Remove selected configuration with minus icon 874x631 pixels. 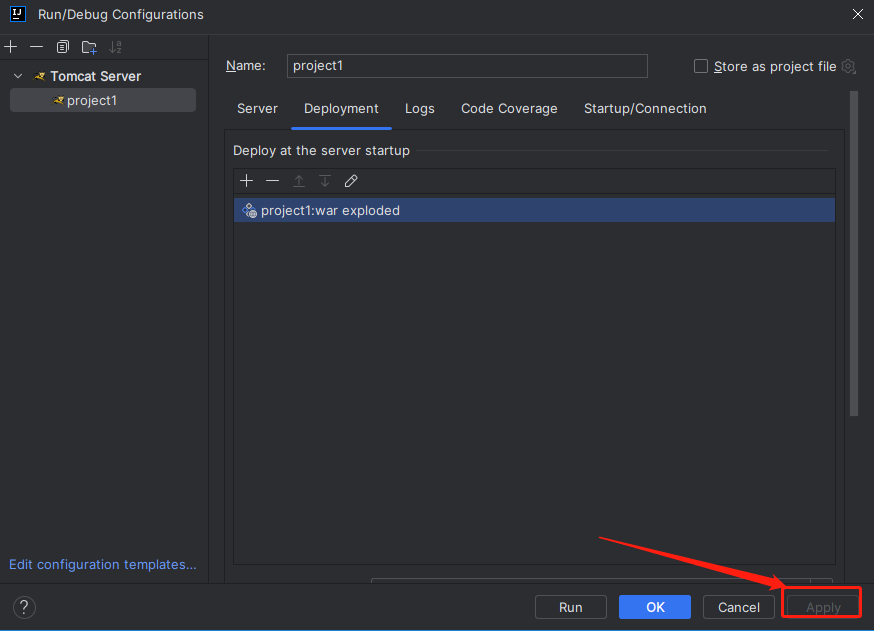pos(37,47)
